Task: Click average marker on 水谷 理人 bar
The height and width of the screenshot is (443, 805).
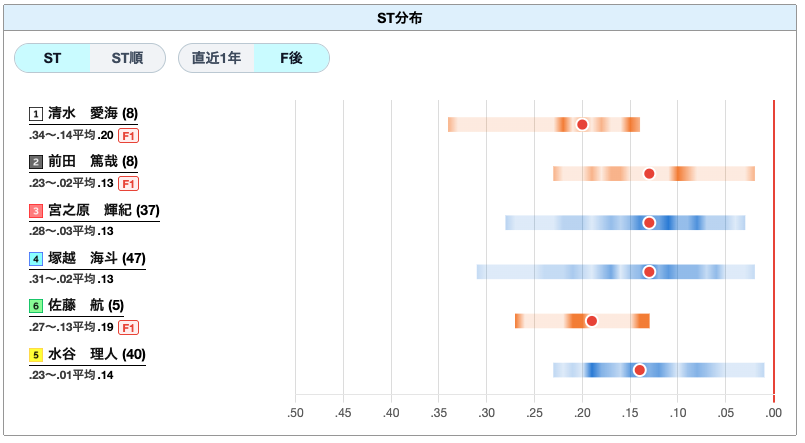Action: point(639,370)
